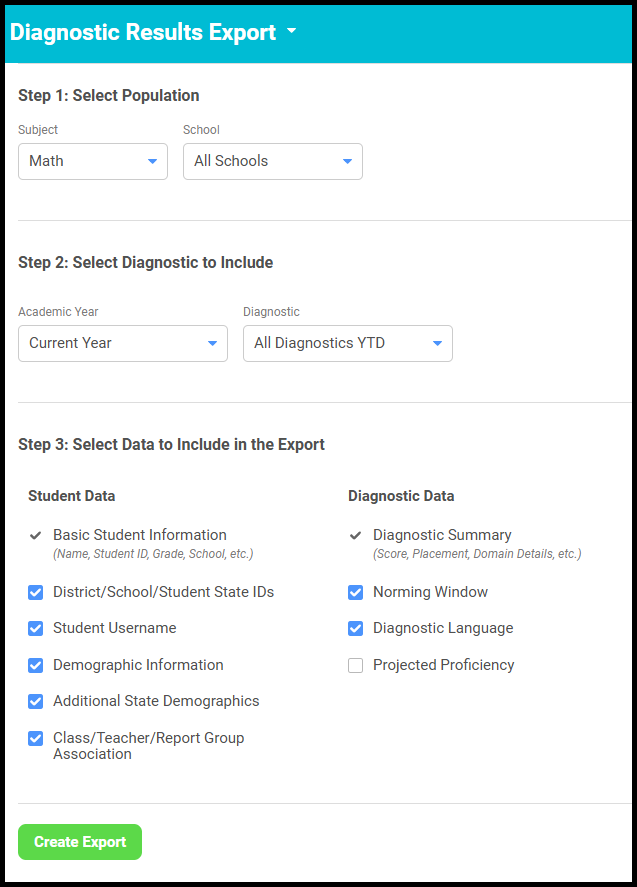This screenshot has width=637, height=887.
Task: Uncheck Class/Teacher/Report Group Association checkbox
Action: click(36, 738)
